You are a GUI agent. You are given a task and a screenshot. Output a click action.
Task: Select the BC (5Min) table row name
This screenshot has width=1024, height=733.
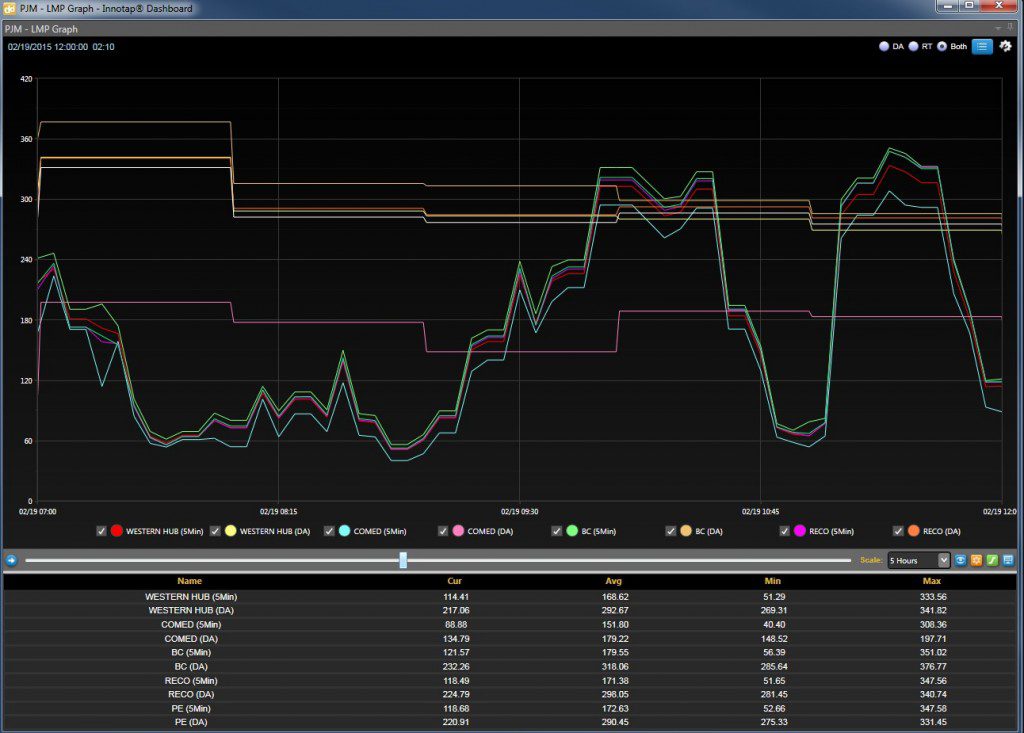click(191, 652)
